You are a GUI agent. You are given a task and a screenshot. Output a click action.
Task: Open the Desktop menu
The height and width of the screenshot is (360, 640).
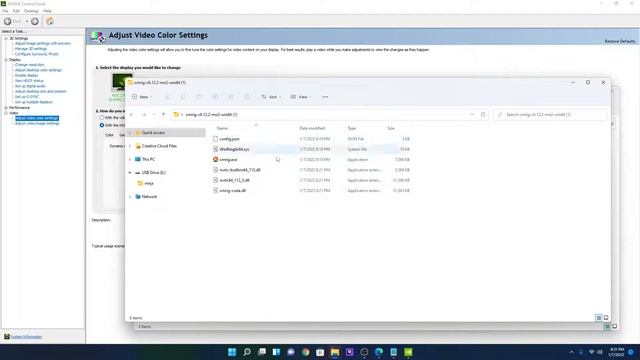coord(31,11)
